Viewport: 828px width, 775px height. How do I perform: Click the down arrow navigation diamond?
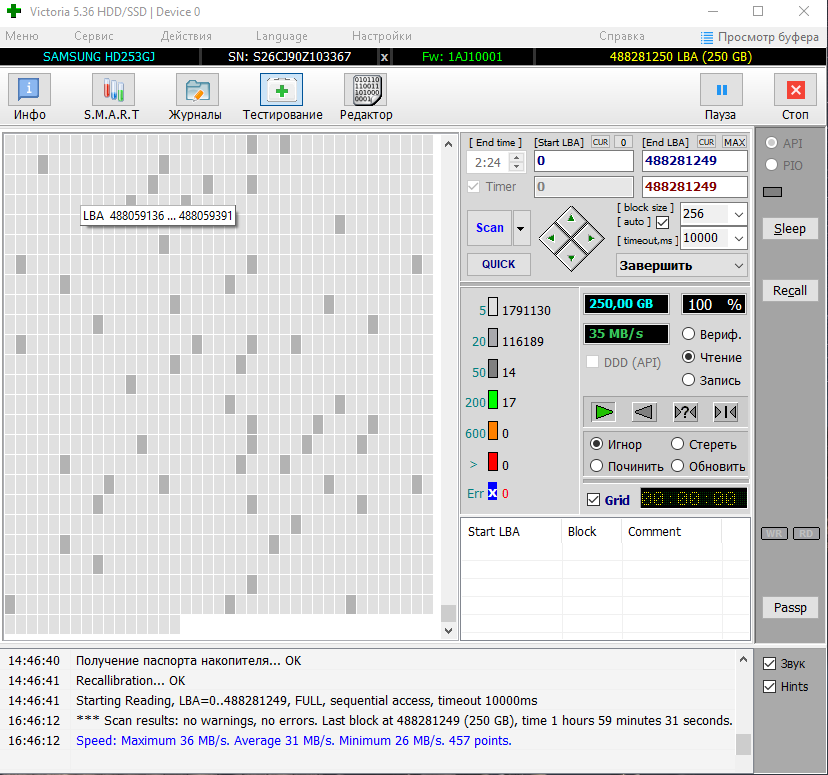[x=571, y=258]
